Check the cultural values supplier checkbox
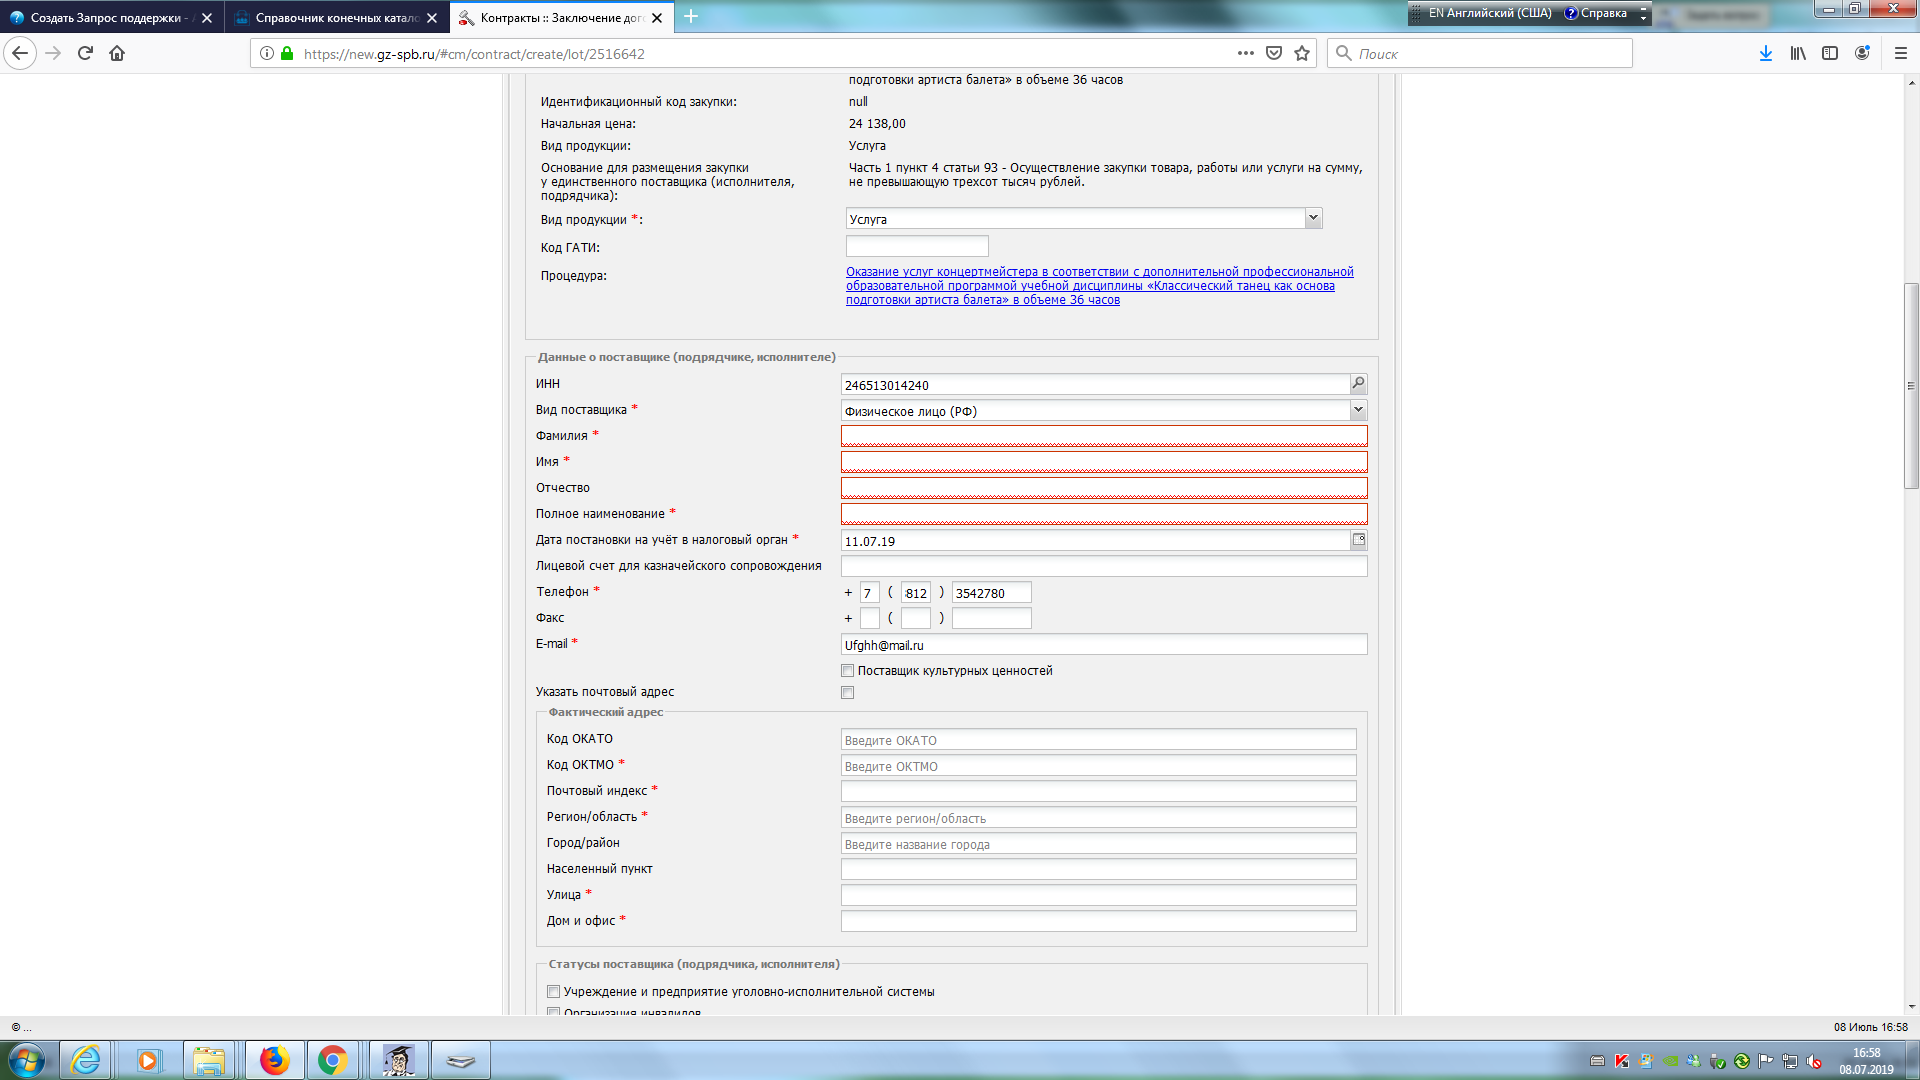This screenshot has width=1920, height=1080. (x=848, y=671)
